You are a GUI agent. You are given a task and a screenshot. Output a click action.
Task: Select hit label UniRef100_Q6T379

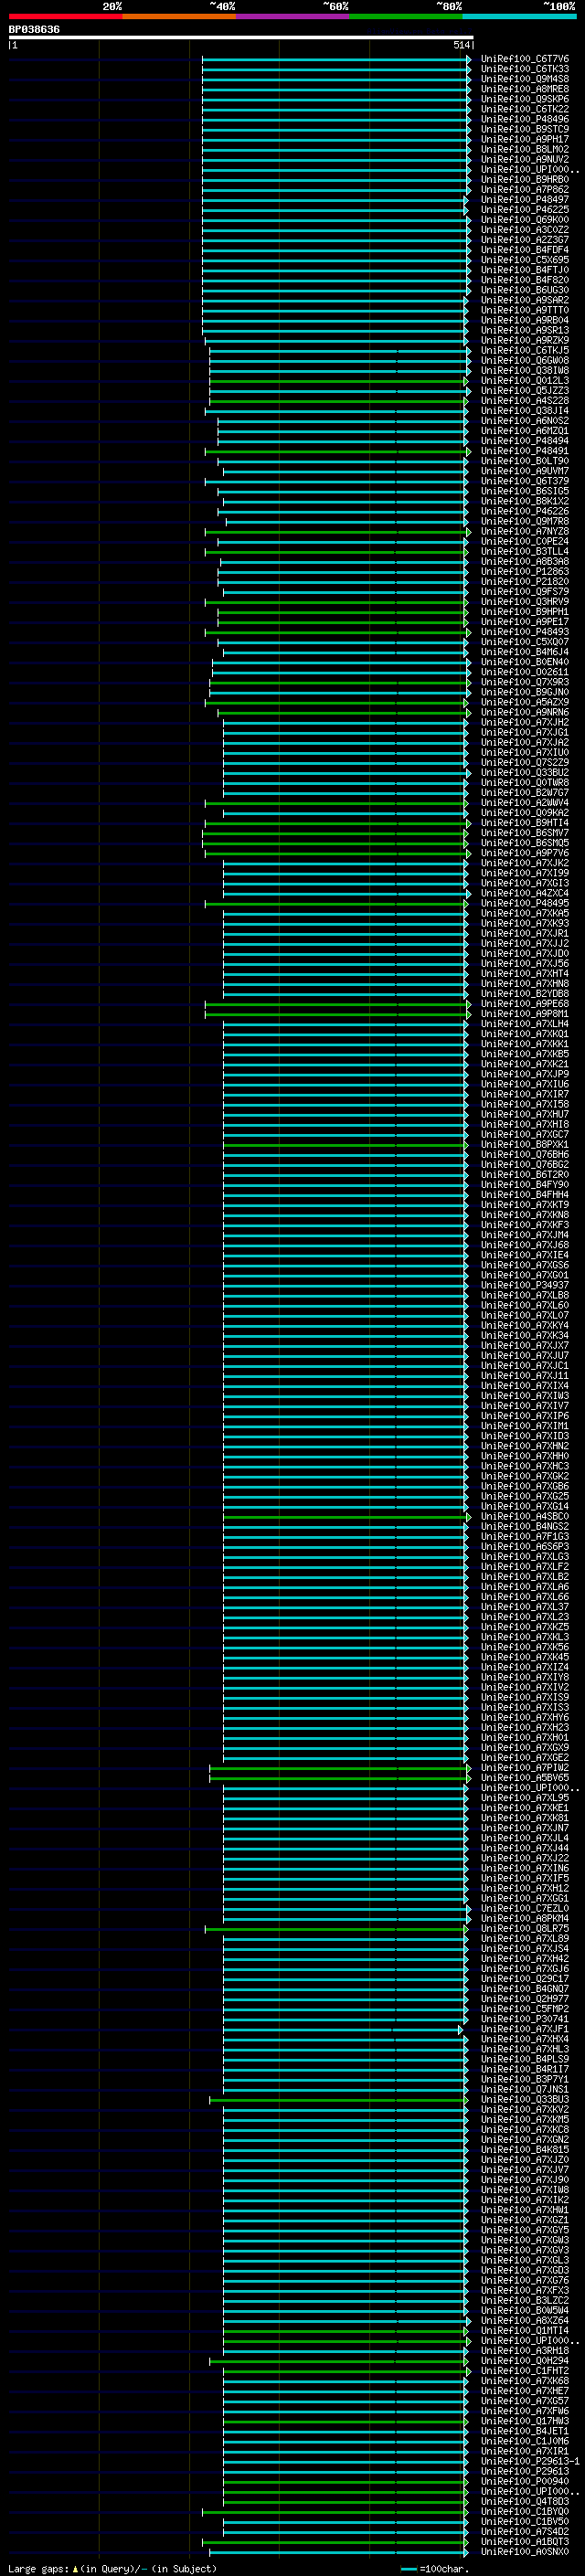coord(525,481)
